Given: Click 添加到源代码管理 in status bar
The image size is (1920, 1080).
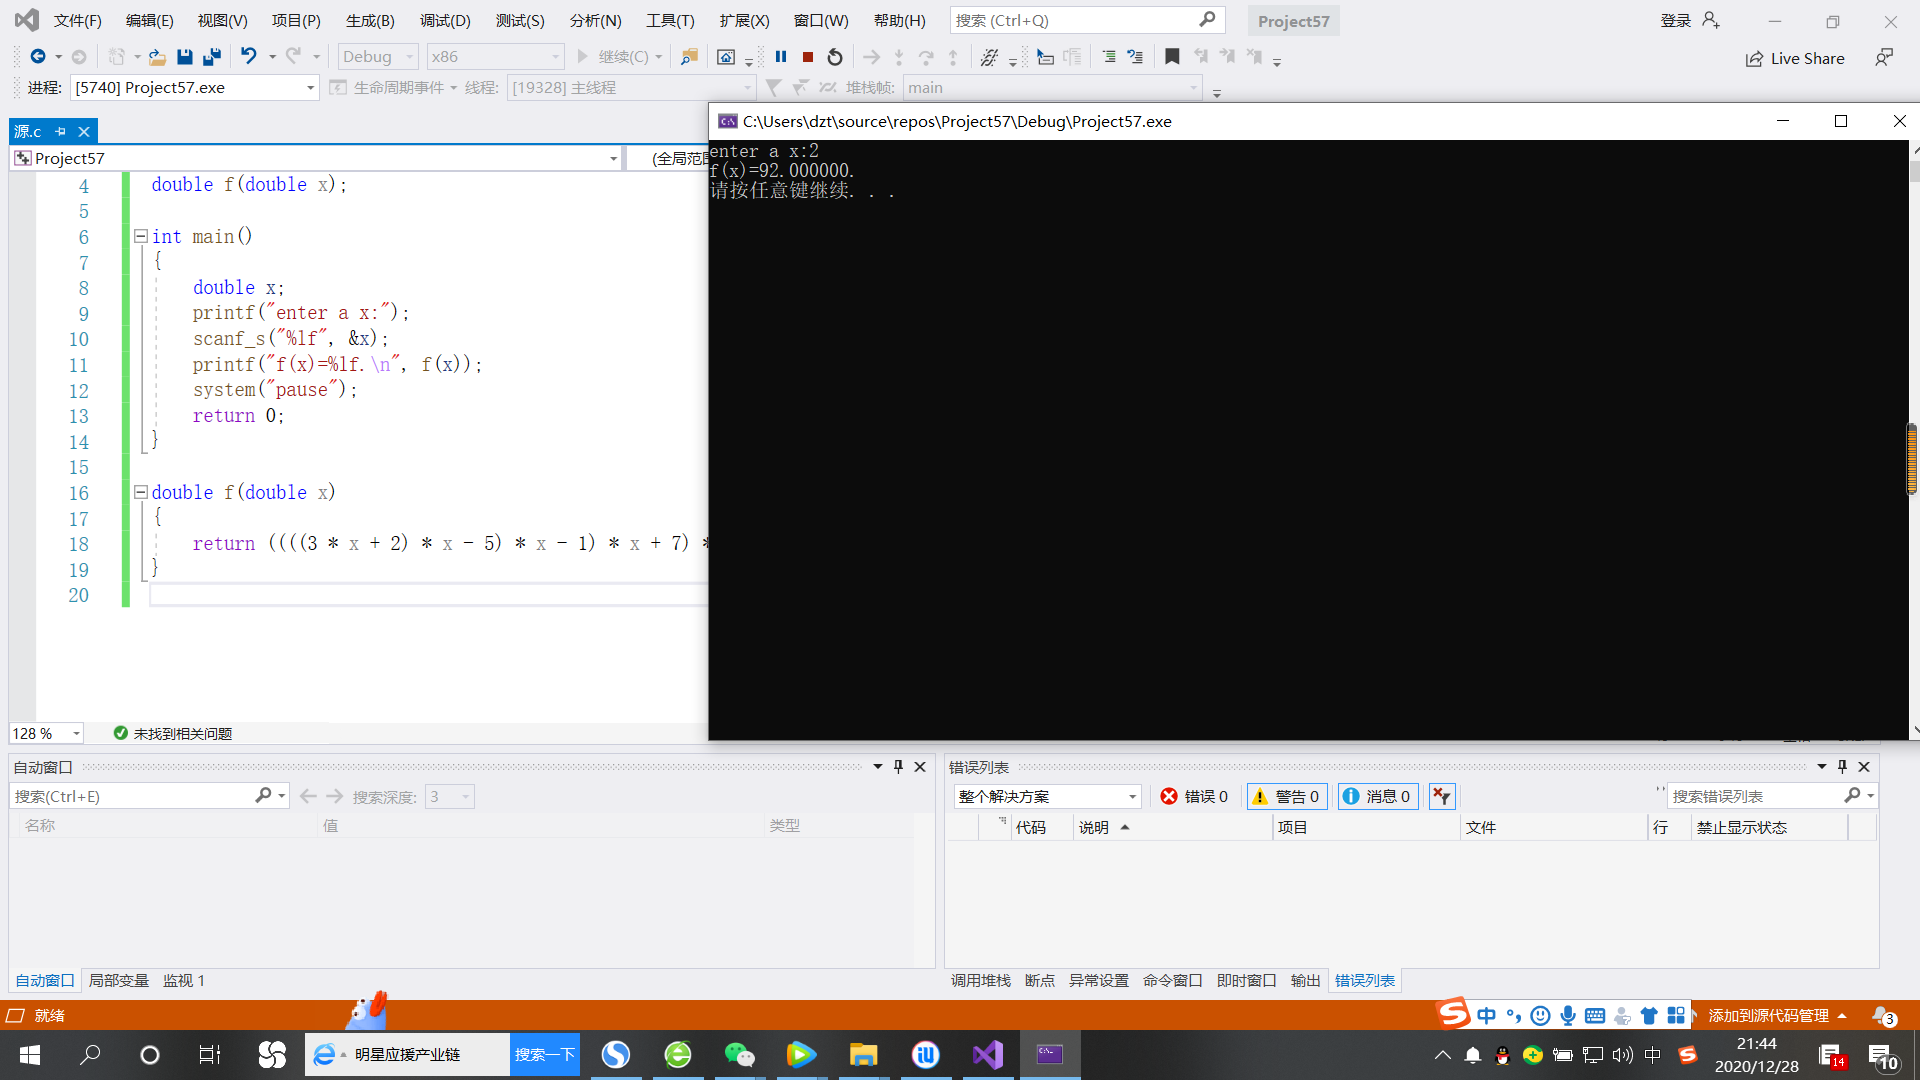Looking at the screenshot, I should tap(1768, 1016).
